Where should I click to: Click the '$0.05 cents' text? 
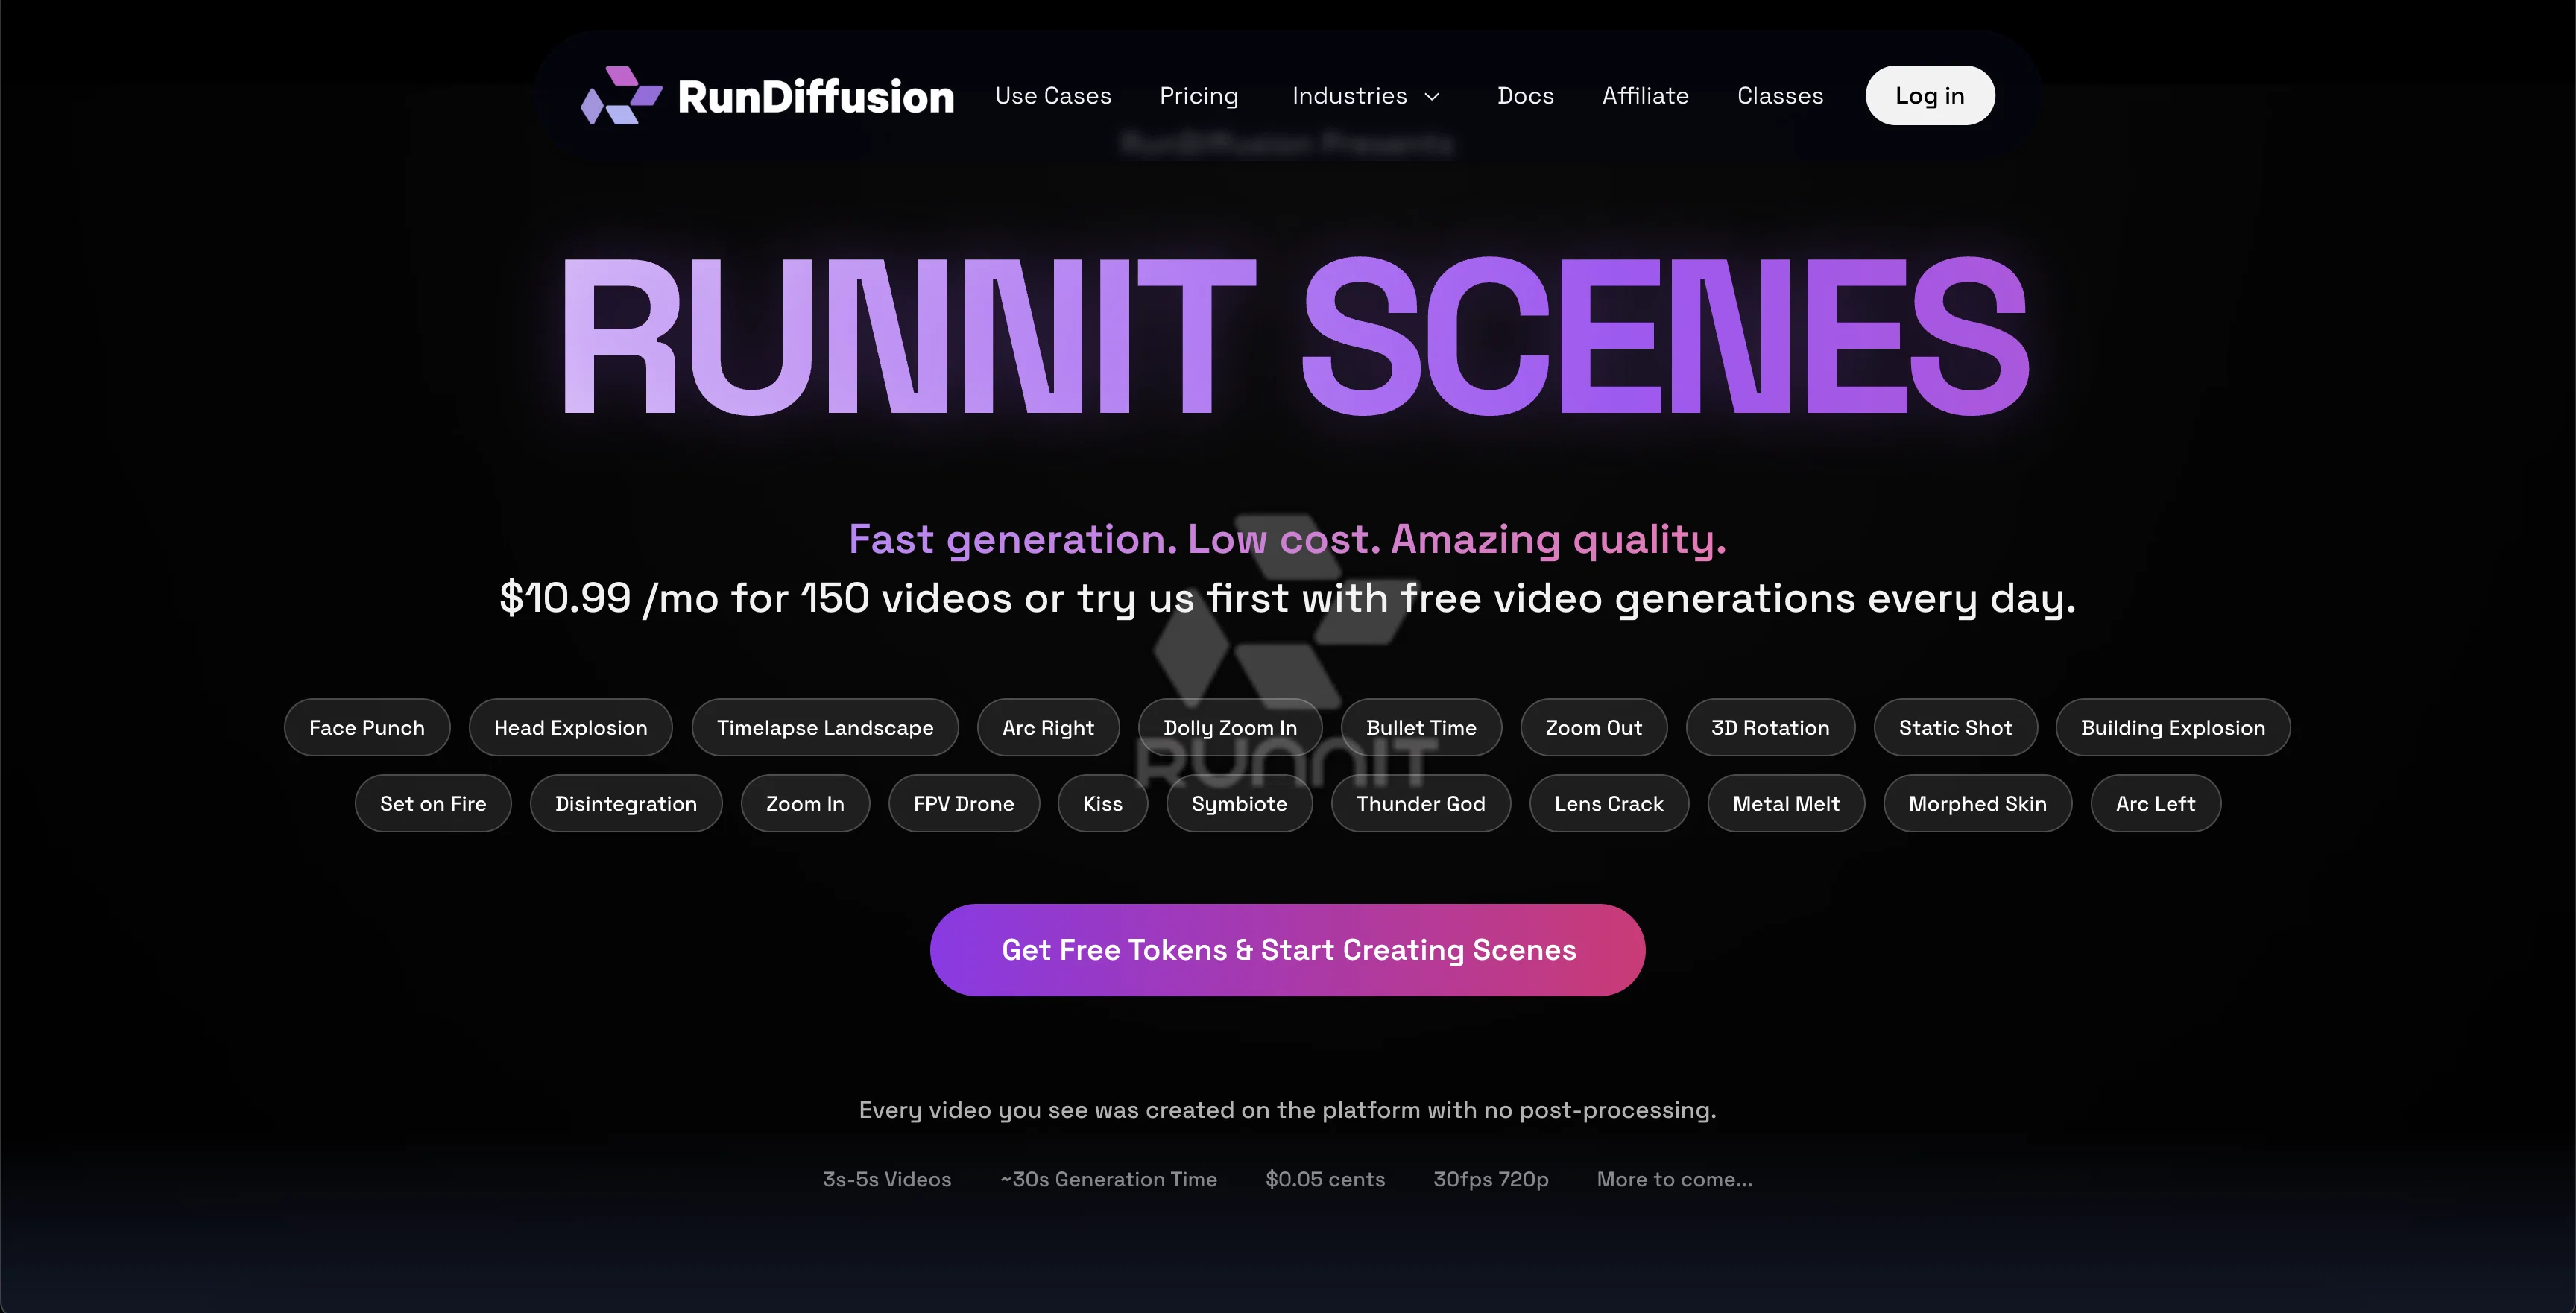click(1325, 1179)
